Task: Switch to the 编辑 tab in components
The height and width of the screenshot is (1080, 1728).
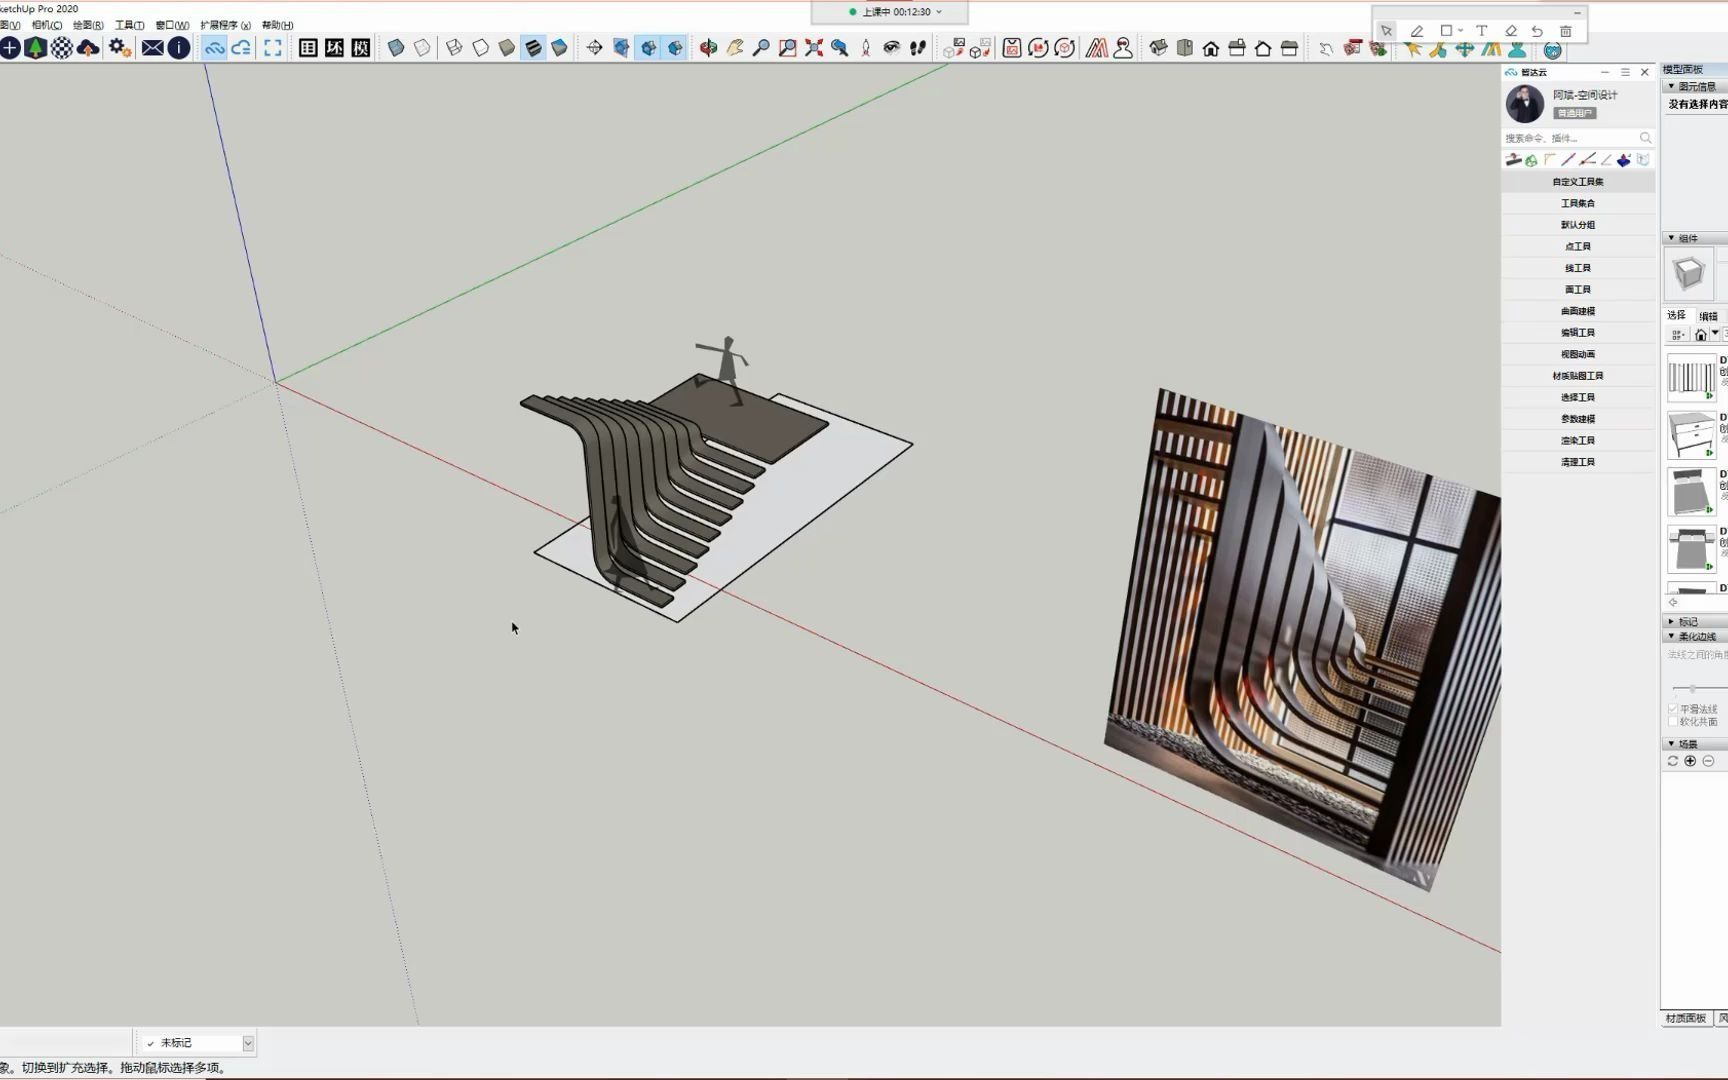Action: (x=1708, y=316)
